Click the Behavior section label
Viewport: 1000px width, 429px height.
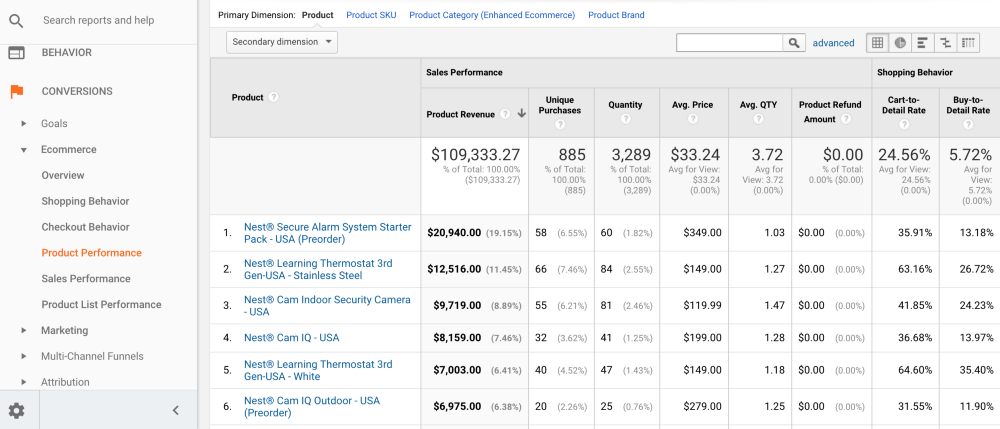tap(67, 53)
